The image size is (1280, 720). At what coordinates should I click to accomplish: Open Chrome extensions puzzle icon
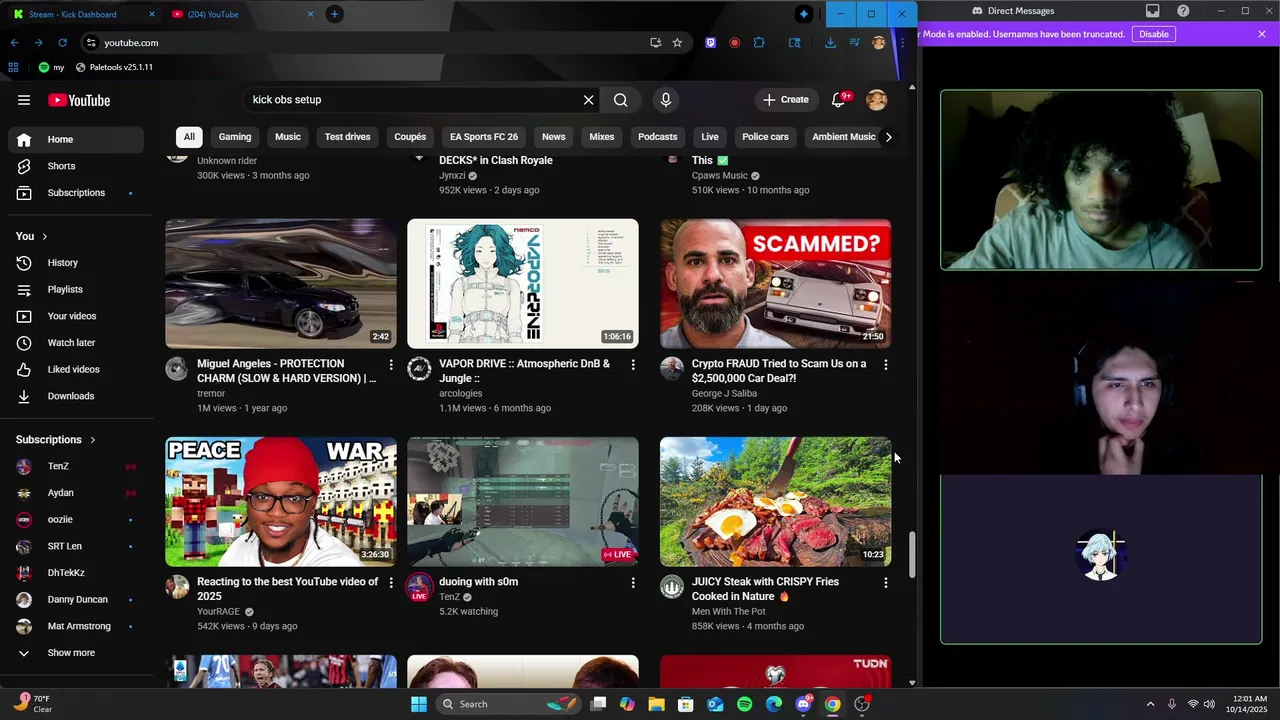click(x=759, y=43)
